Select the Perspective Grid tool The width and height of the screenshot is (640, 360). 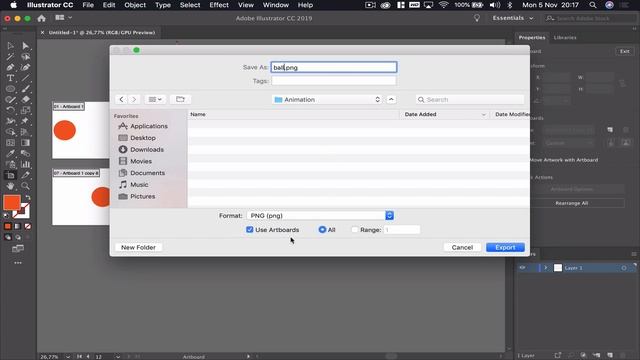tap(25, 132)
